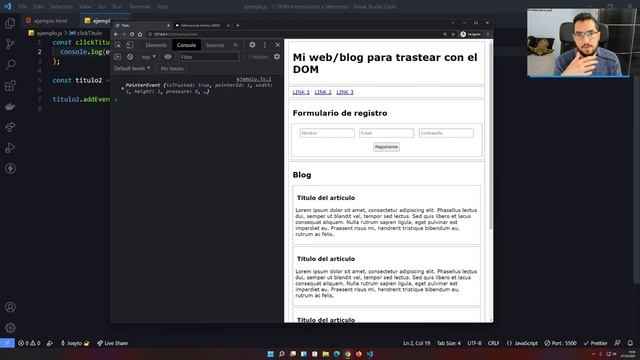Toggle the console sidebar
640x360 pixels.
pyautogui.click(x=118, y=57)
